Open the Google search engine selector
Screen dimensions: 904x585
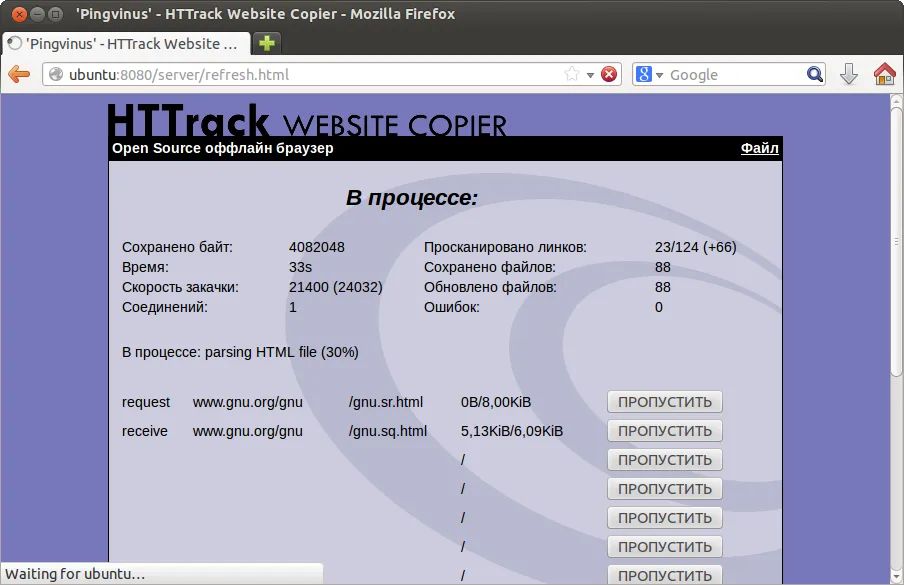(x=649, y=74)
